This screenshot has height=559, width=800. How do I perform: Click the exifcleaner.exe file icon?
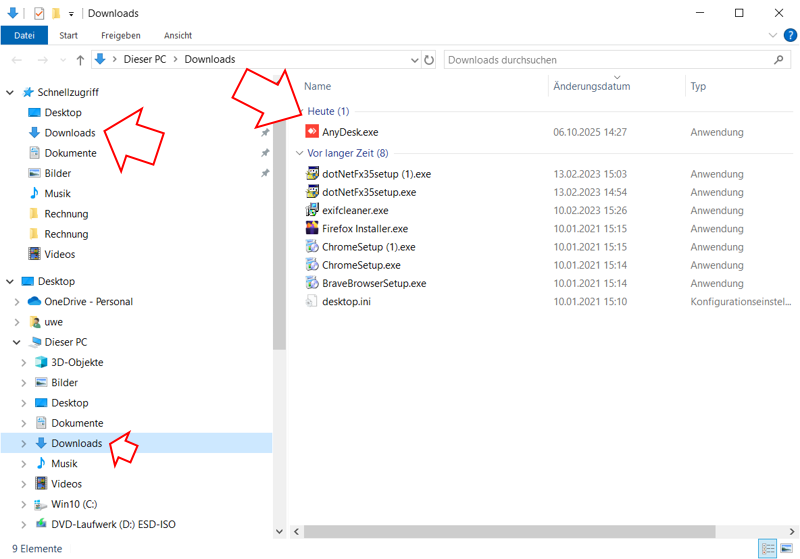click(312, 211)
